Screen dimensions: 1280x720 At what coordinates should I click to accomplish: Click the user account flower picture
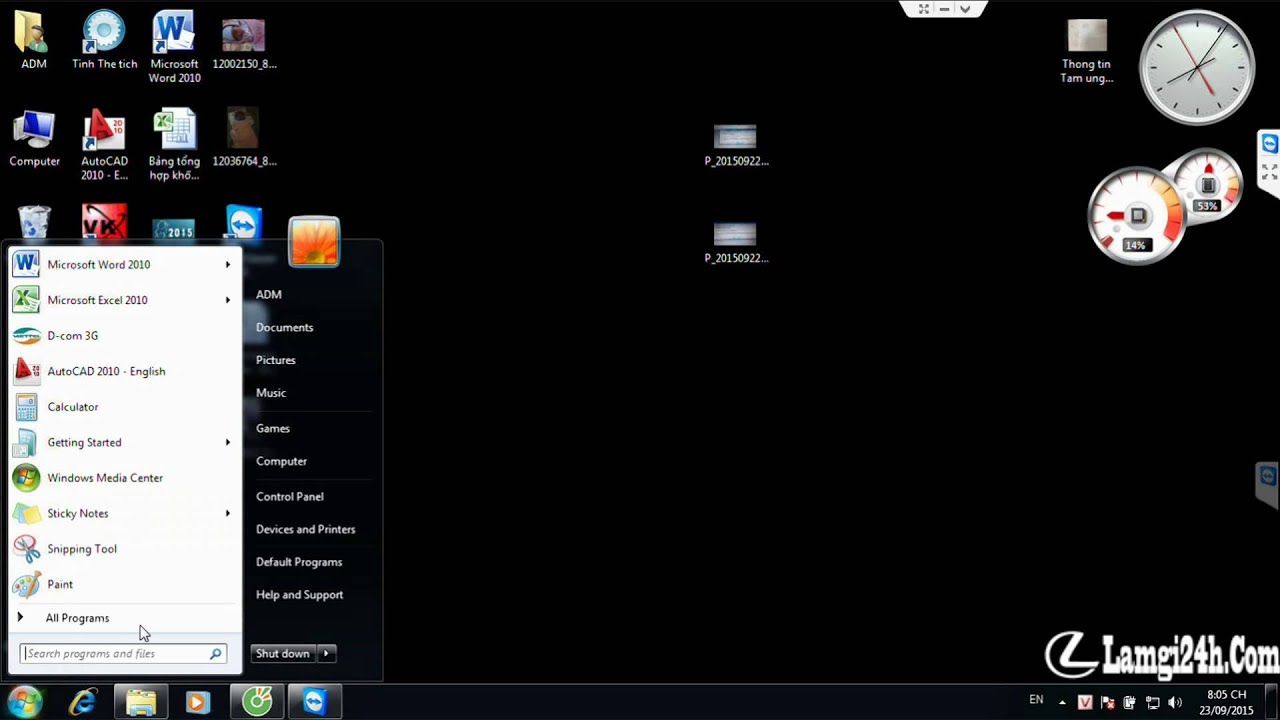tap(314, 242)
